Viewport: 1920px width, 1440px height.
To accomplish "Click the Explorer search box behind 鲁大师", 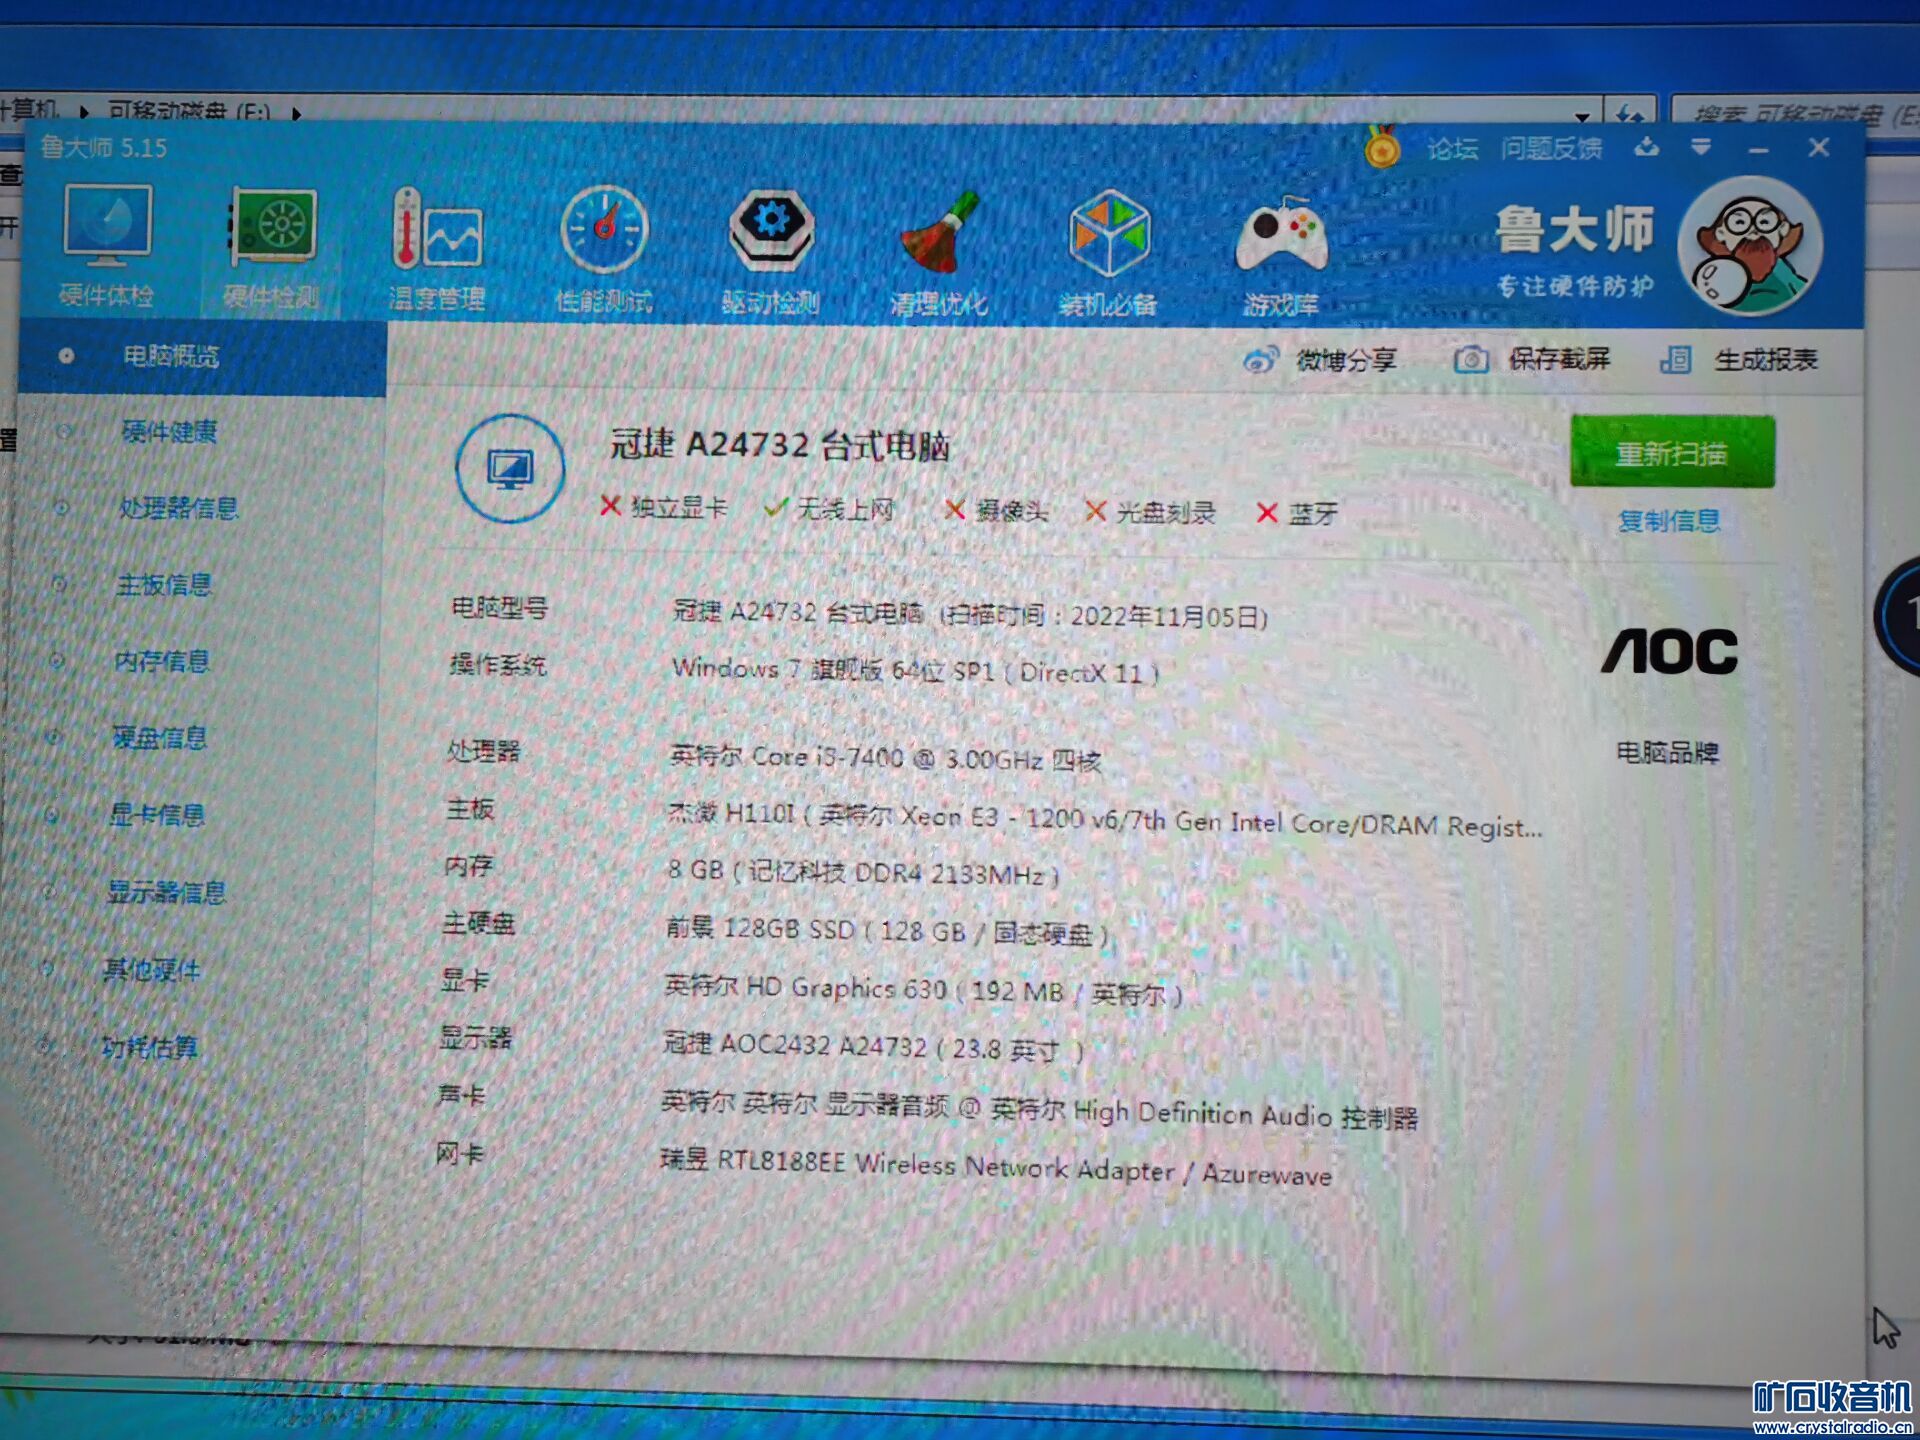I will (1794, 113).
